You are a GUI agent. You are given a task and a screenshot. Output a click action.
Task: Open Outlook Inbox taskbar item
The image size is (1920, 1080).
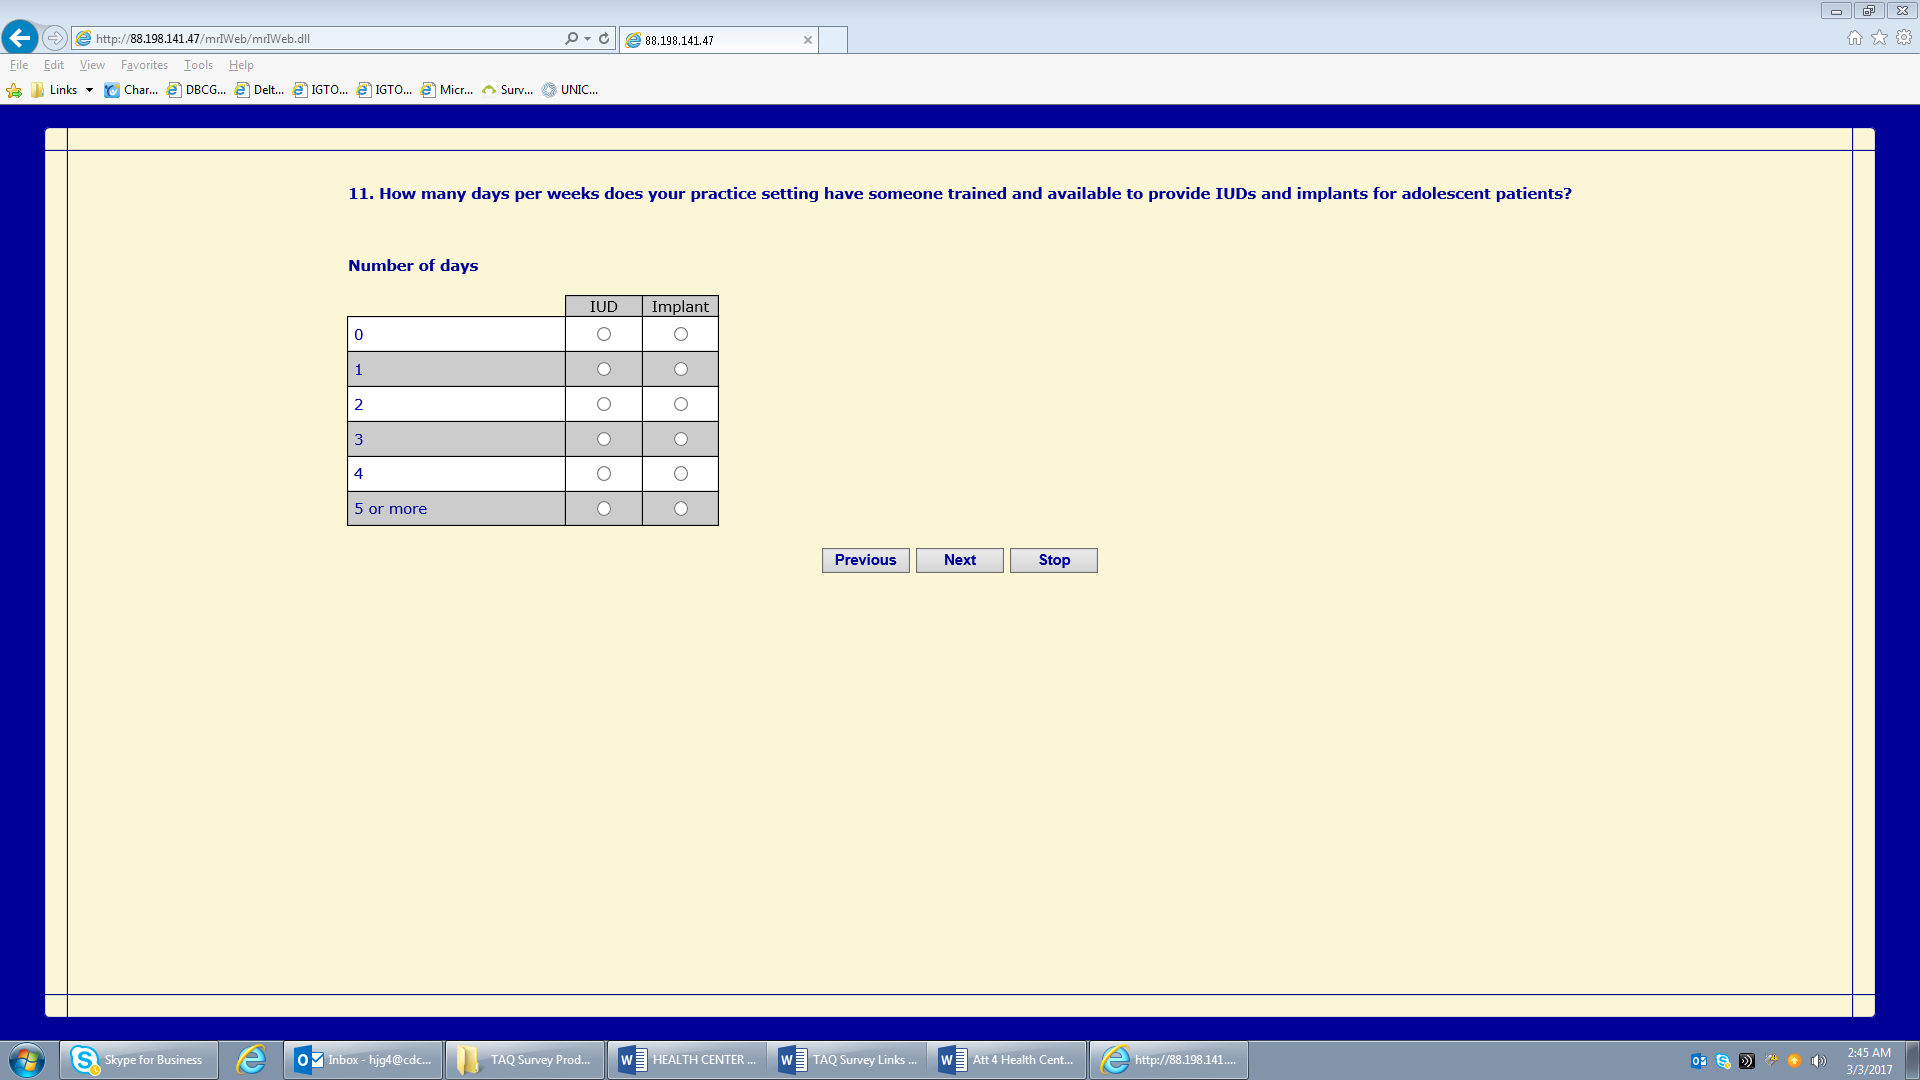coord(364,1060)
